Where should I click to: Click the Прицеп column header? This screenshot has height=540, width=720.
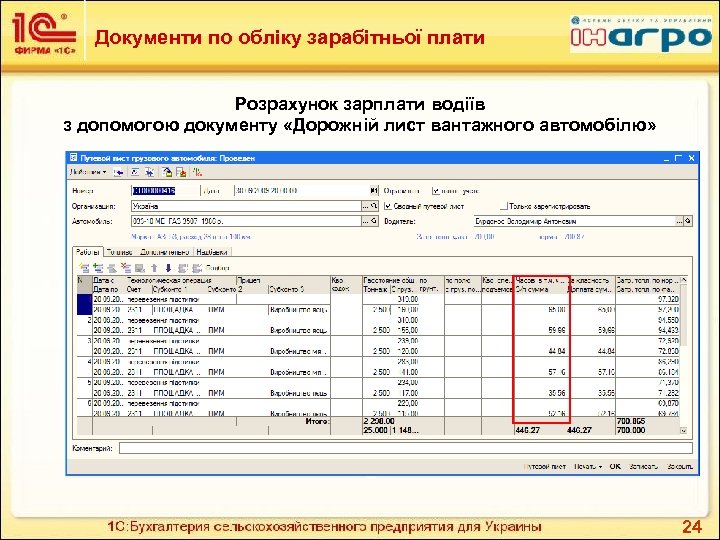283,280
